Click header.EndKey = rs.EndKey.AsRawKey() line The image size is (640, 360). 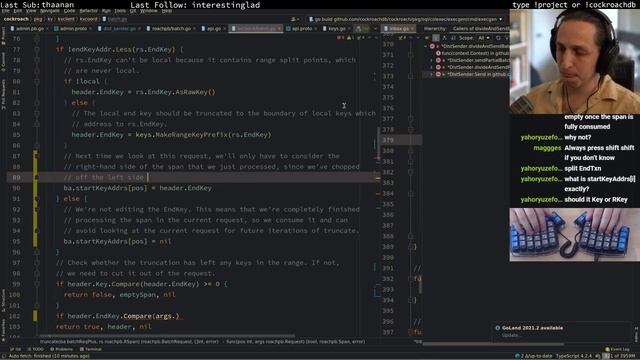point(143,92)
